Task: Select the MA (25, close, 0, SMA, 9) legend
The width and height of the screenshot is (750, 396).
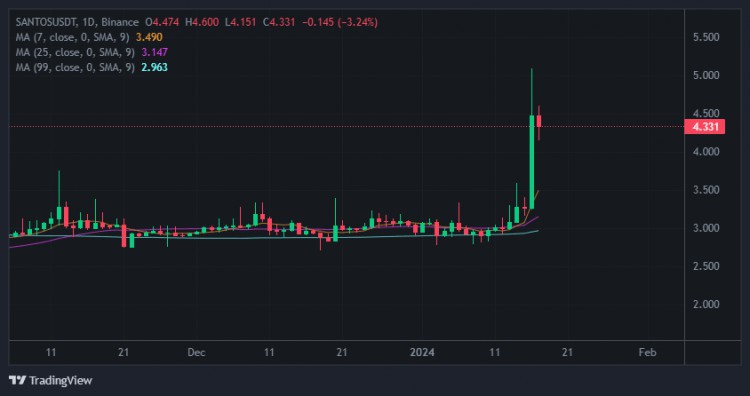Action: 77,52
